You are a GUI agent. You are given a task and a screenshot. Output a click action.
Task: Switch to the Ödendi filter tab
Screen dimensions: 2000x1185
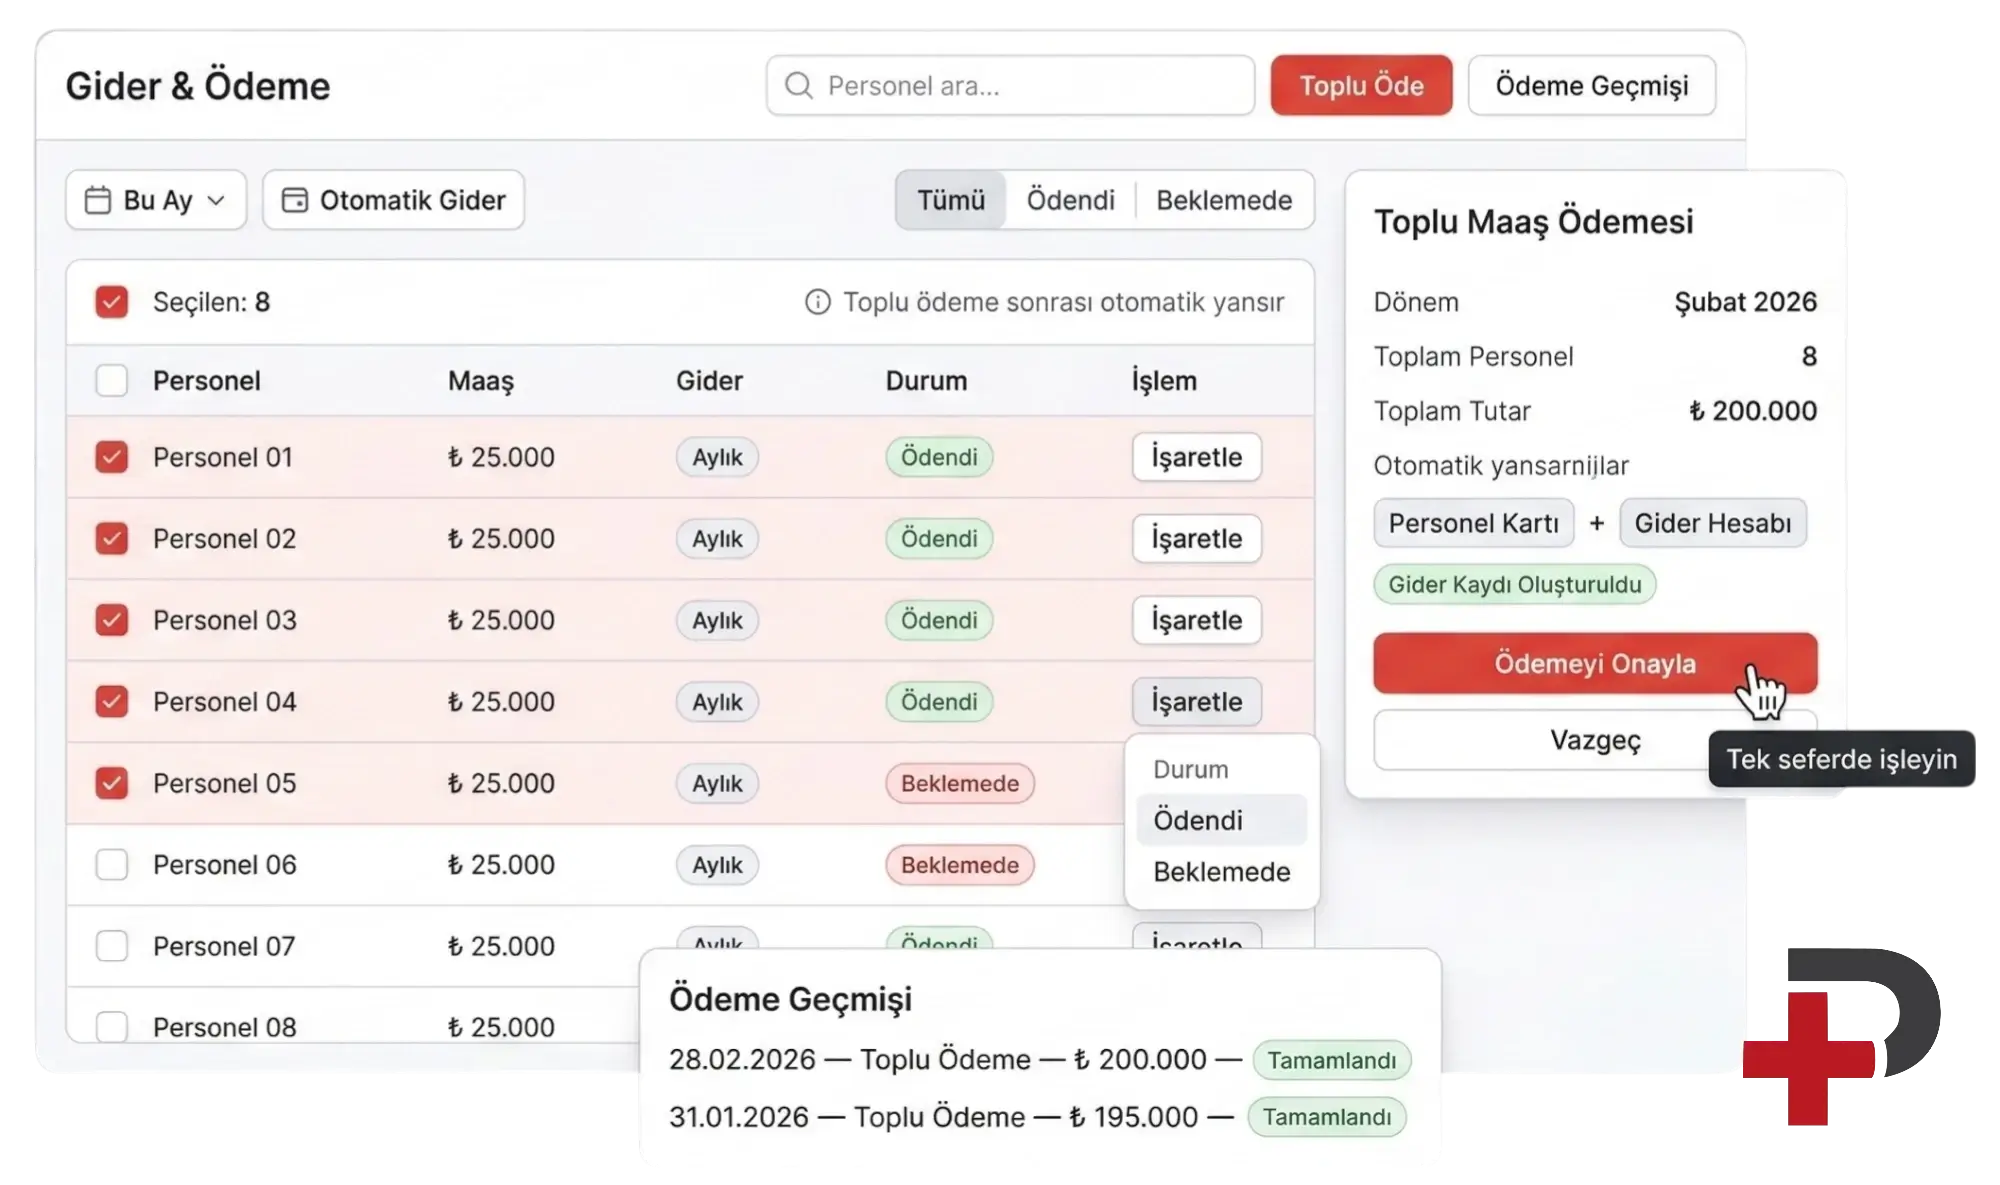[x=1070, y=200]
